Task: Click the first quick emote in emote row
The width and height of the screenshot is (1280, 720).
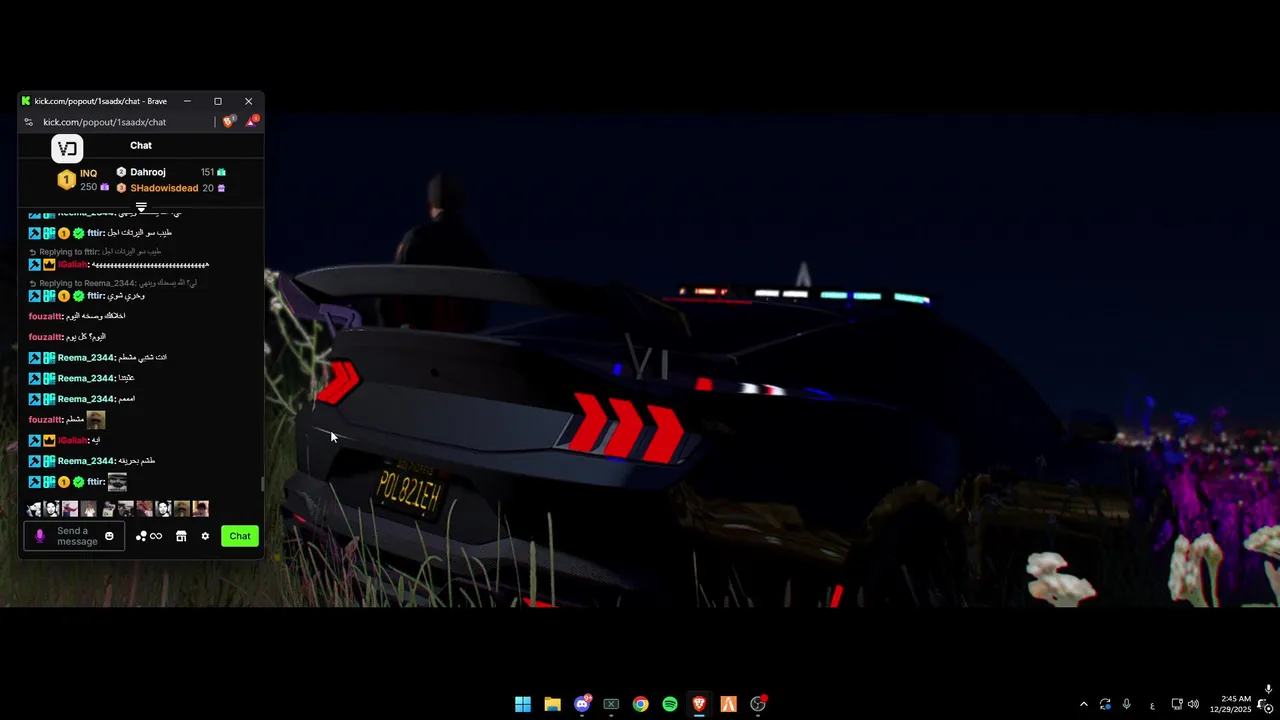Action: (34, 509)
